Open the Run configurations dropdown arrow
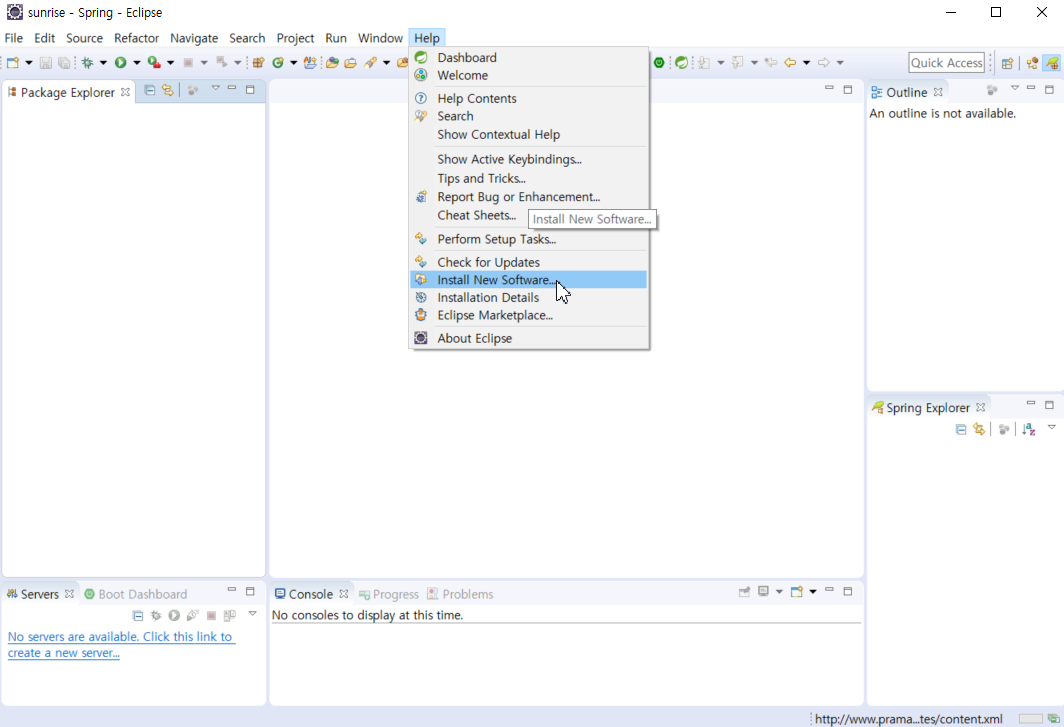This screenshot has height=727, width=1064. pyautogui.click(x=136, y=62)
